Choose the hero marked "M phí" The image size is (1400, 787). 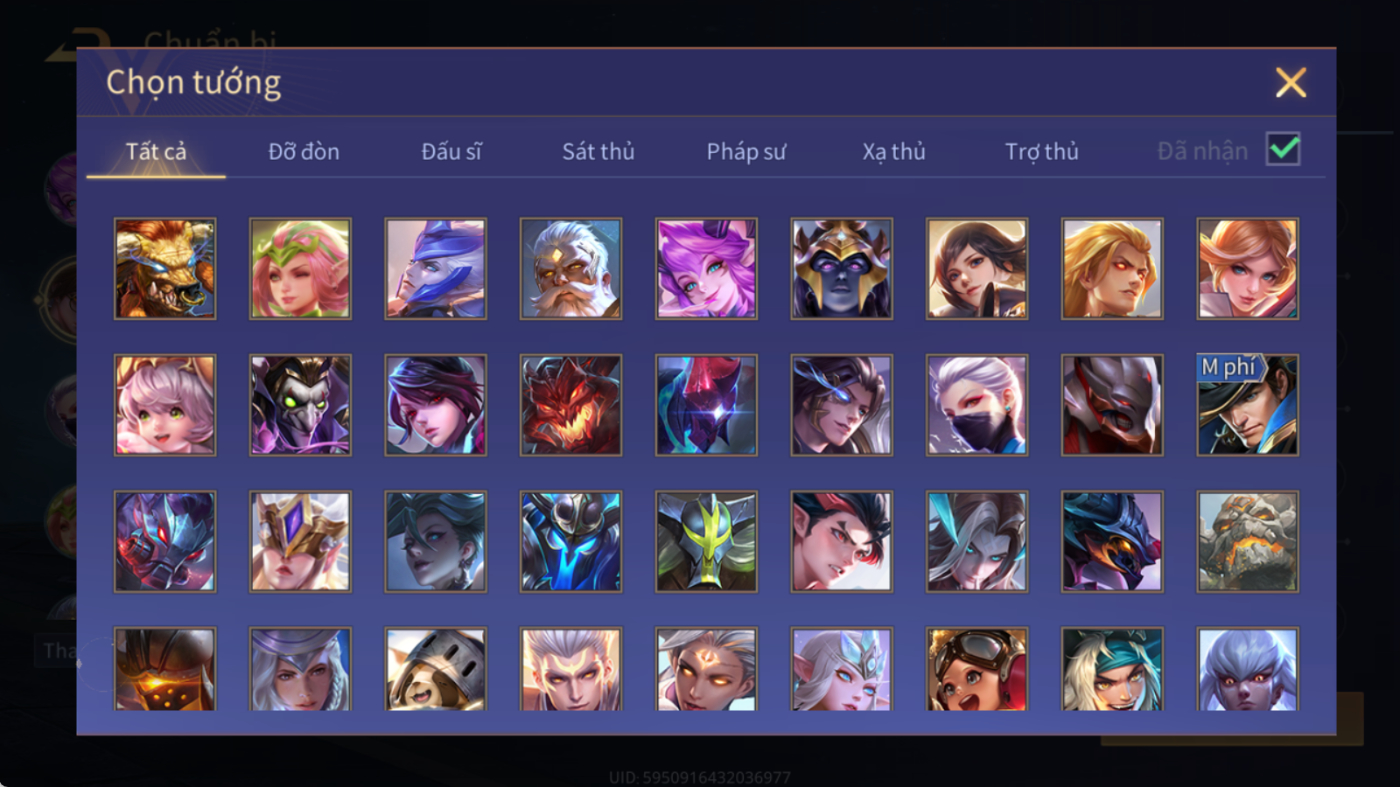[1248, 405]
